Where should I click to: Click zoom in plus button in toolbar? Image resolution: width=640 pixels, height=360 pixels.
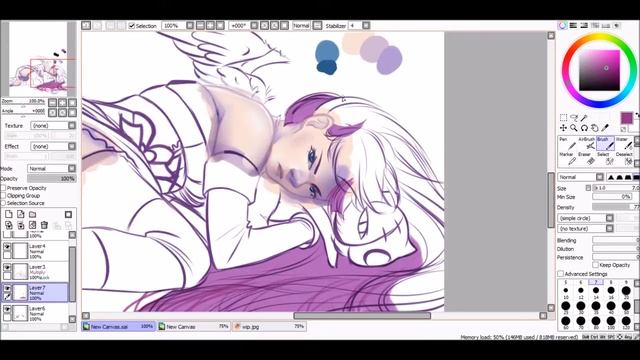[x=210, y=25]
